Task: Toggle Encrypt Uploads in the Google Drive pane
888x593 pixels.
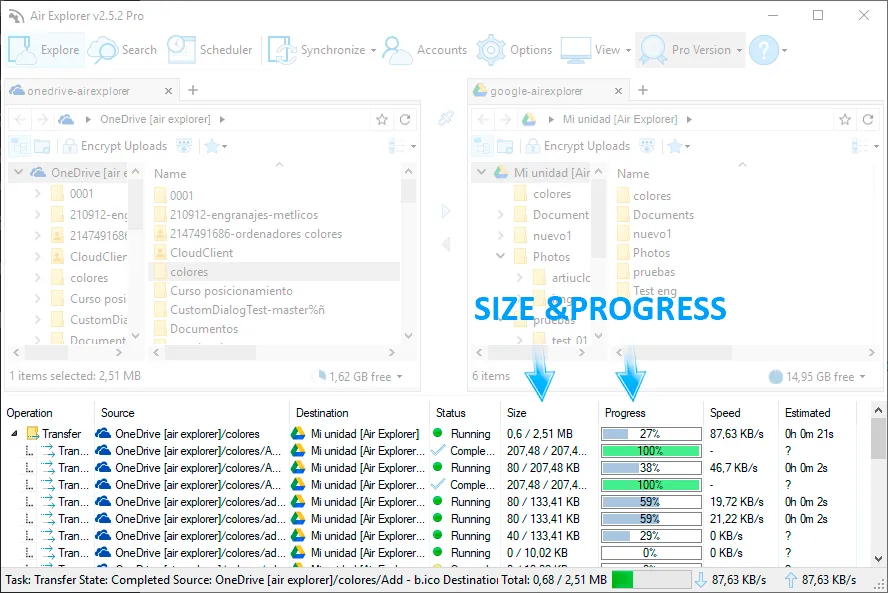Action: (x=578, y=146)
